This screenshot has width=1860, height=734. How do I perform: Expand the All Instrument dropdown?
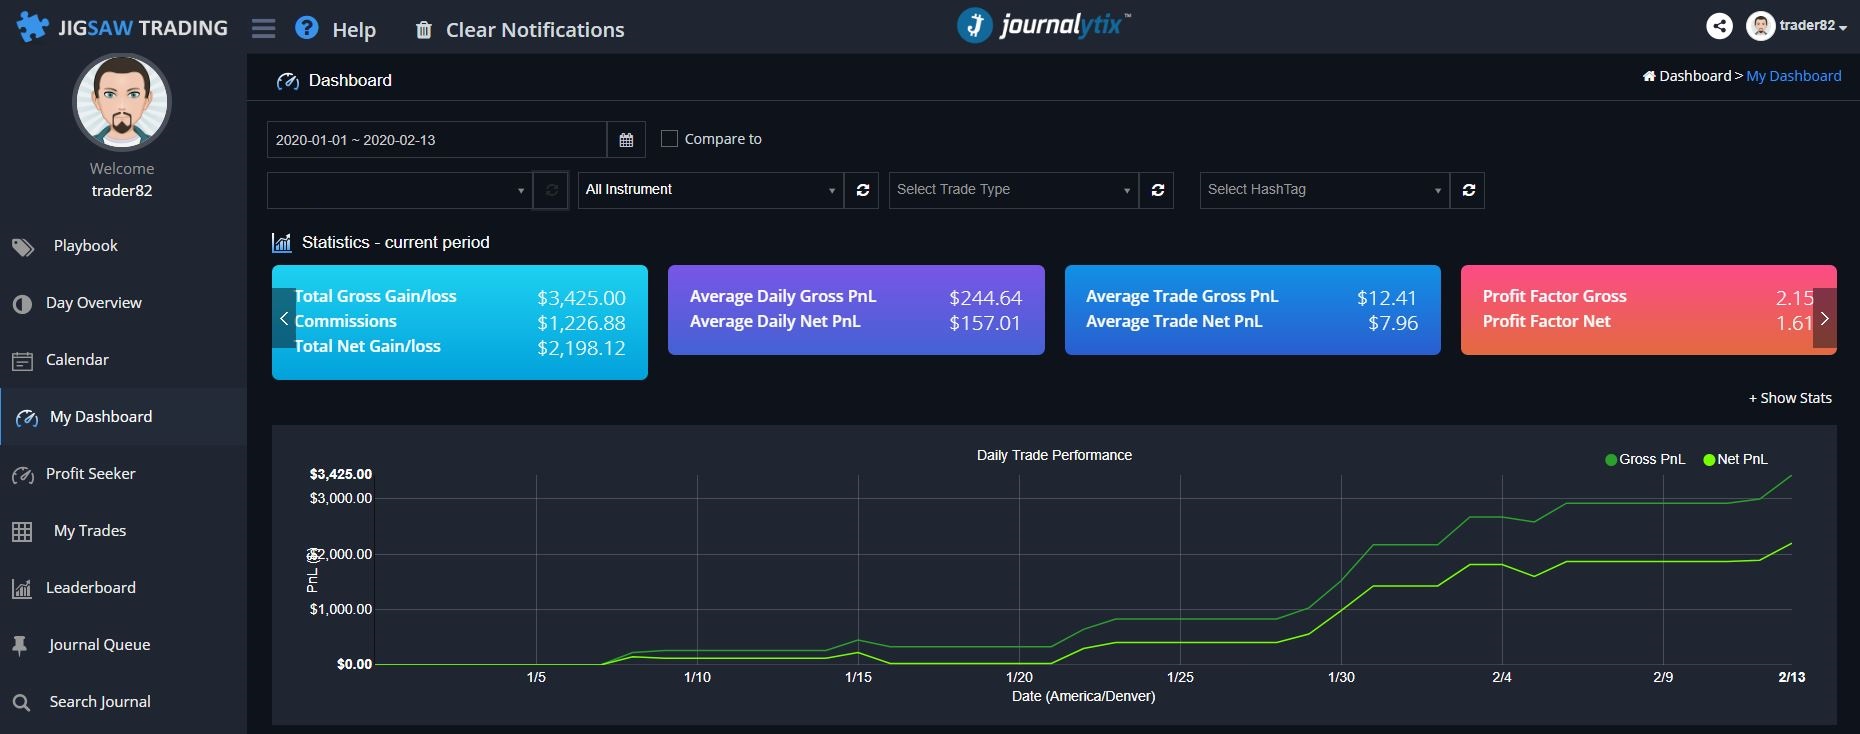coord(711,190)
